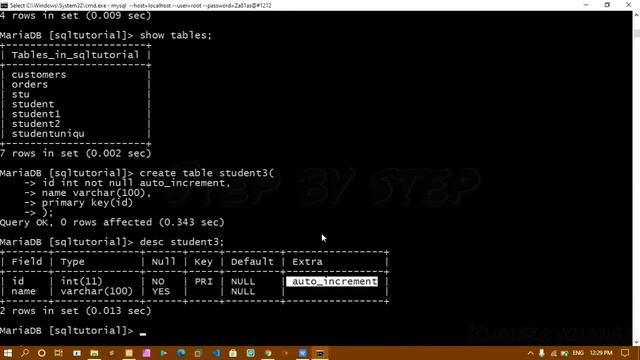Open the Action Center notifications icon
The image size is (640, 360).
(625, 353)
